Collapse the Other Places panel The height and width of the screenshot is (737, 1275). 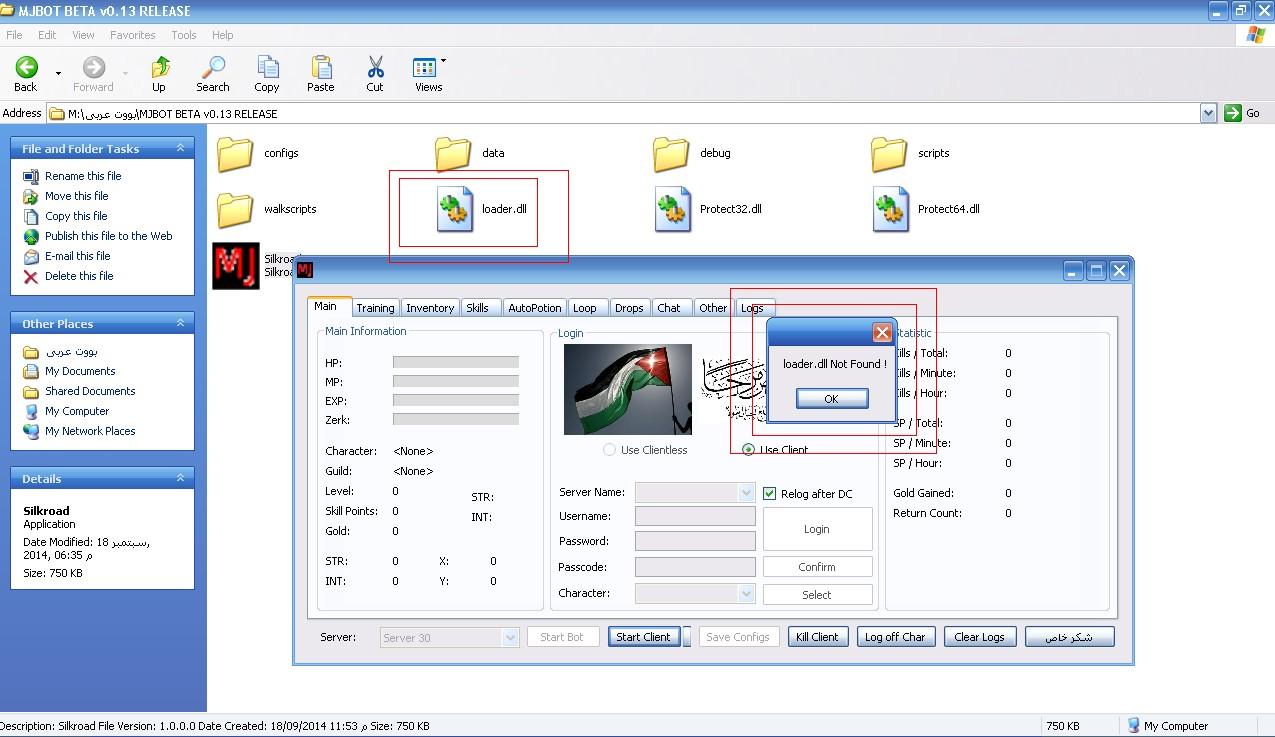(181, 323)
